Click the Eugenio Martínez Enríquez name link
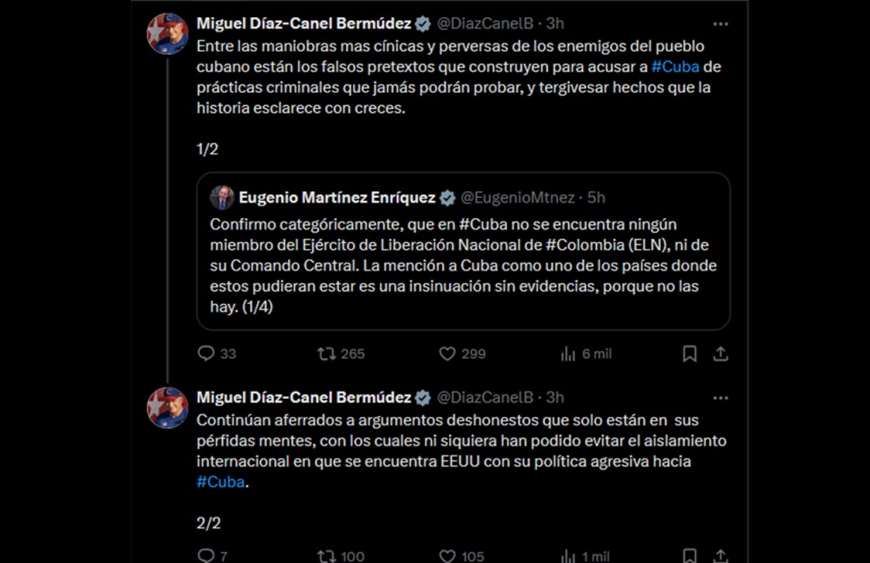This screenshot has width=870, height=563. [336, 198]
